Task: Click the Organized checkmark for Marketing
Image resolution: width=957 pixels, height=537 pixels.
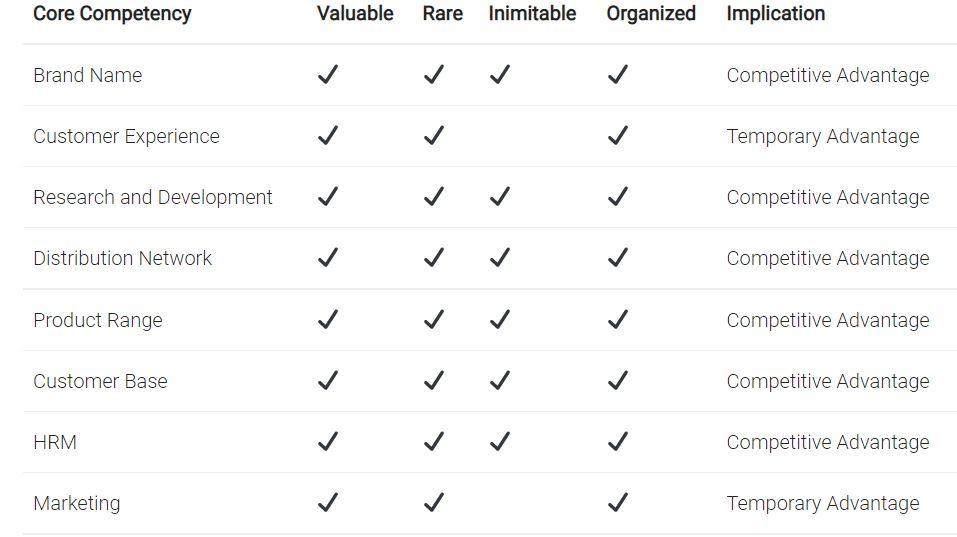Action: (x=617, y=503)
